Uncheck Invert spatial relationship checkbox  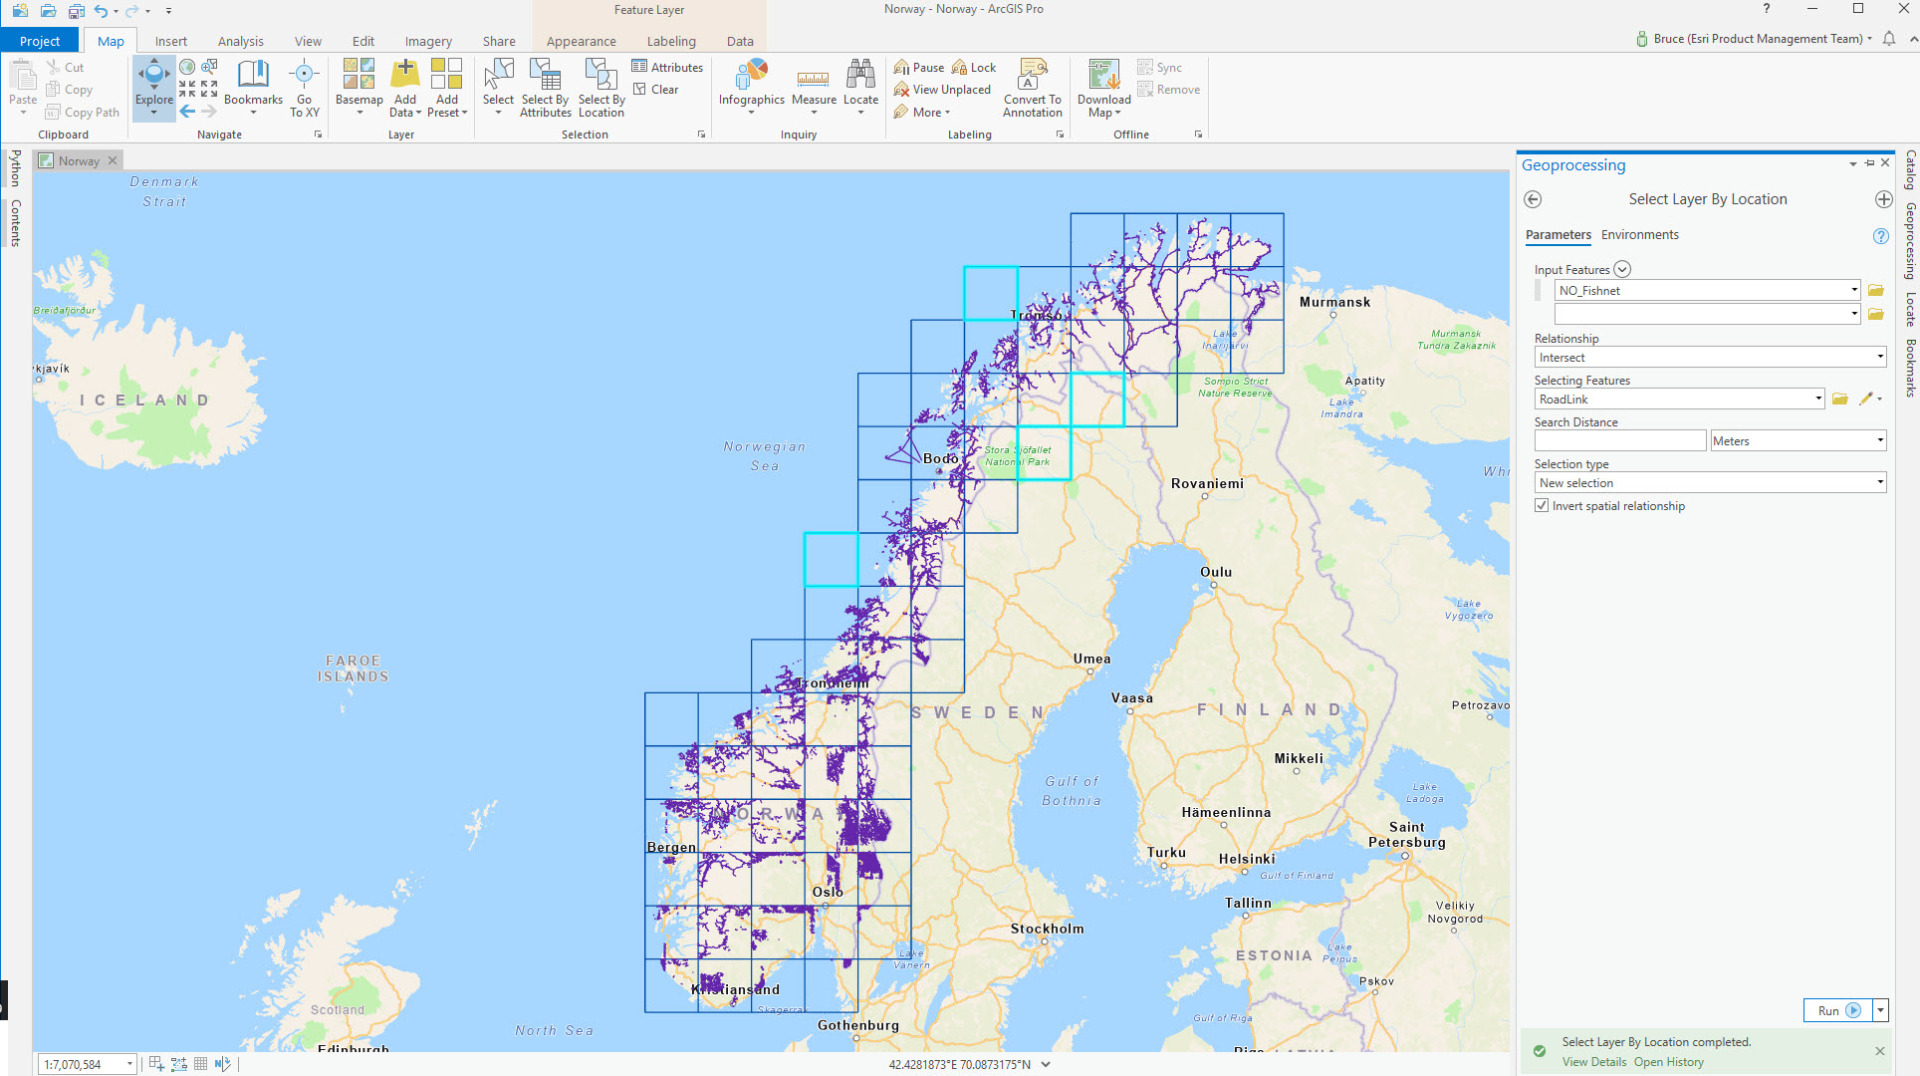(x=1542, y=506)
